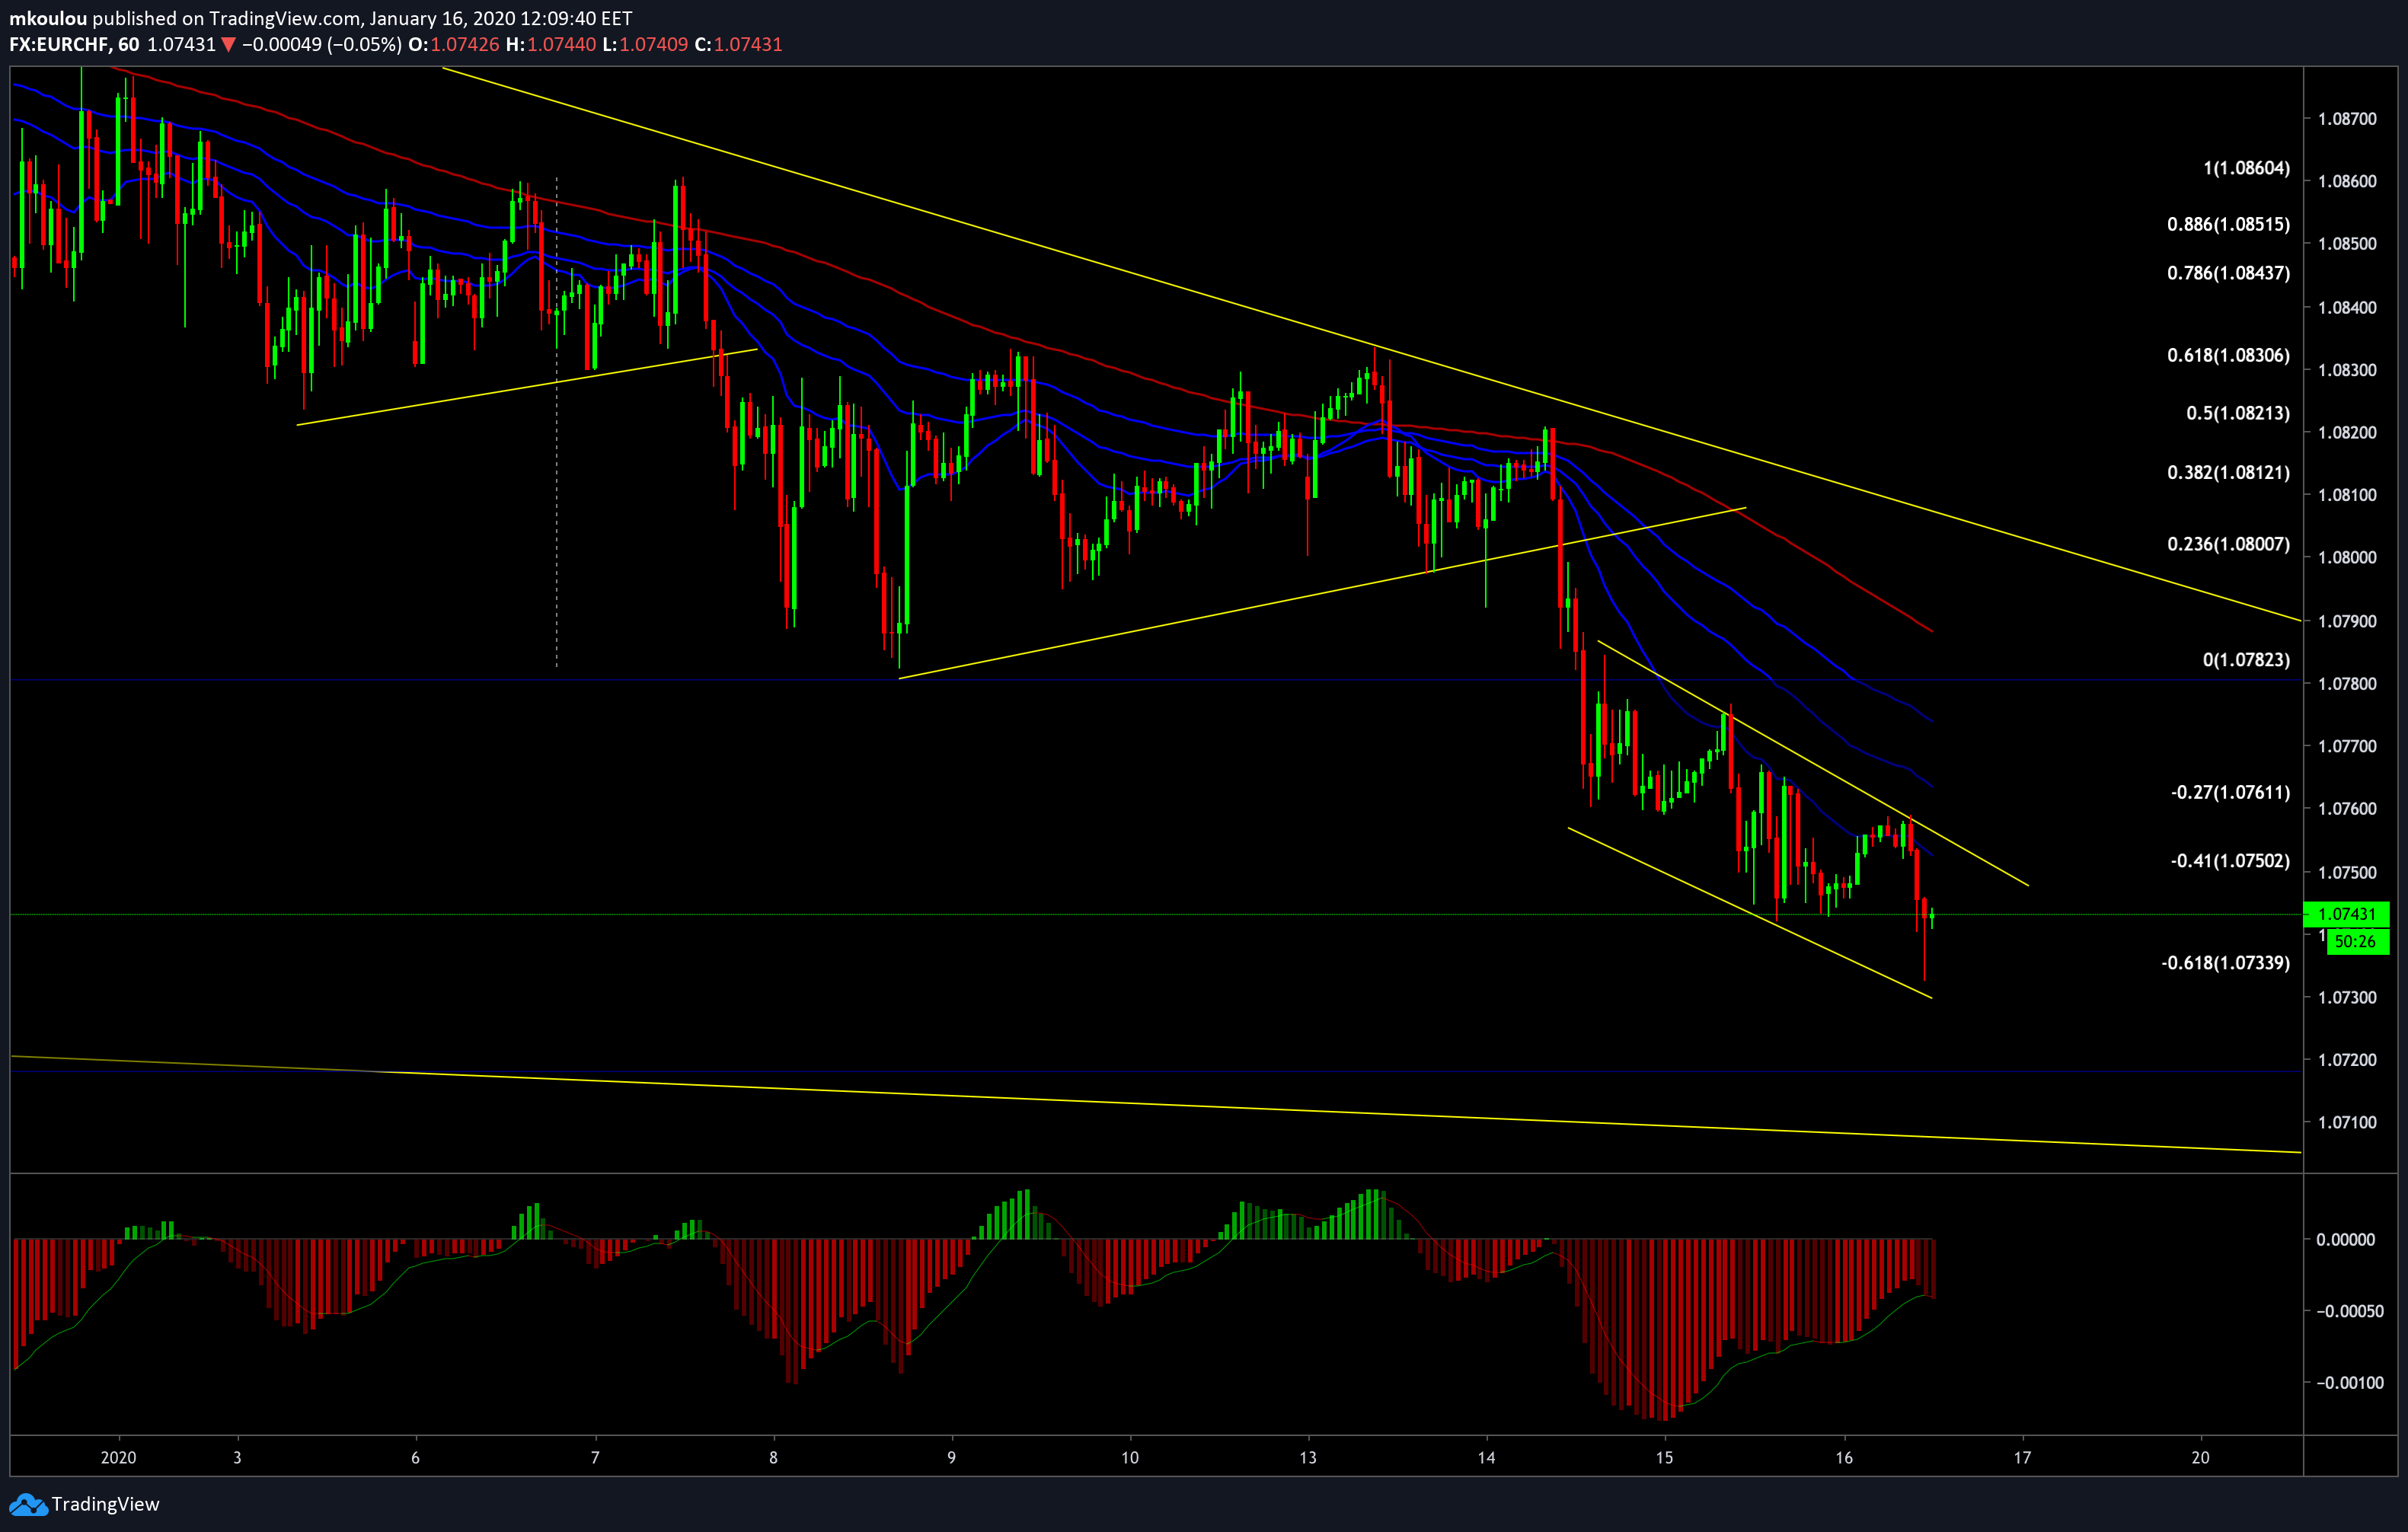
Task: Click the 1.07300 price axis label
Action: (x=2347, y=998)
